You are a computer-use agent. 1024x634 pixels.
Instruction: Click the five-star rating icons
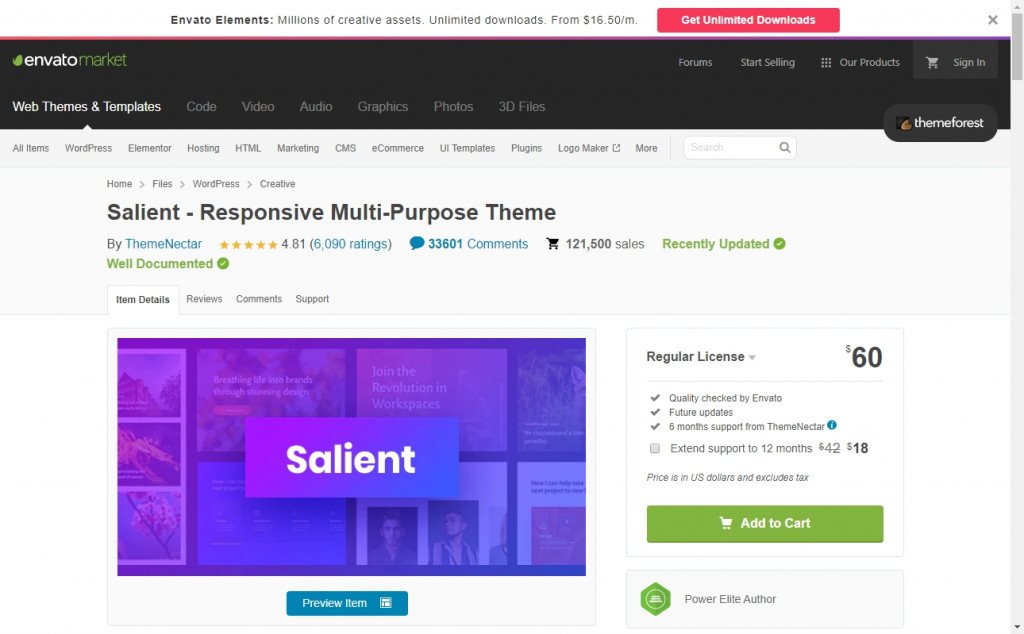[248, 245]
